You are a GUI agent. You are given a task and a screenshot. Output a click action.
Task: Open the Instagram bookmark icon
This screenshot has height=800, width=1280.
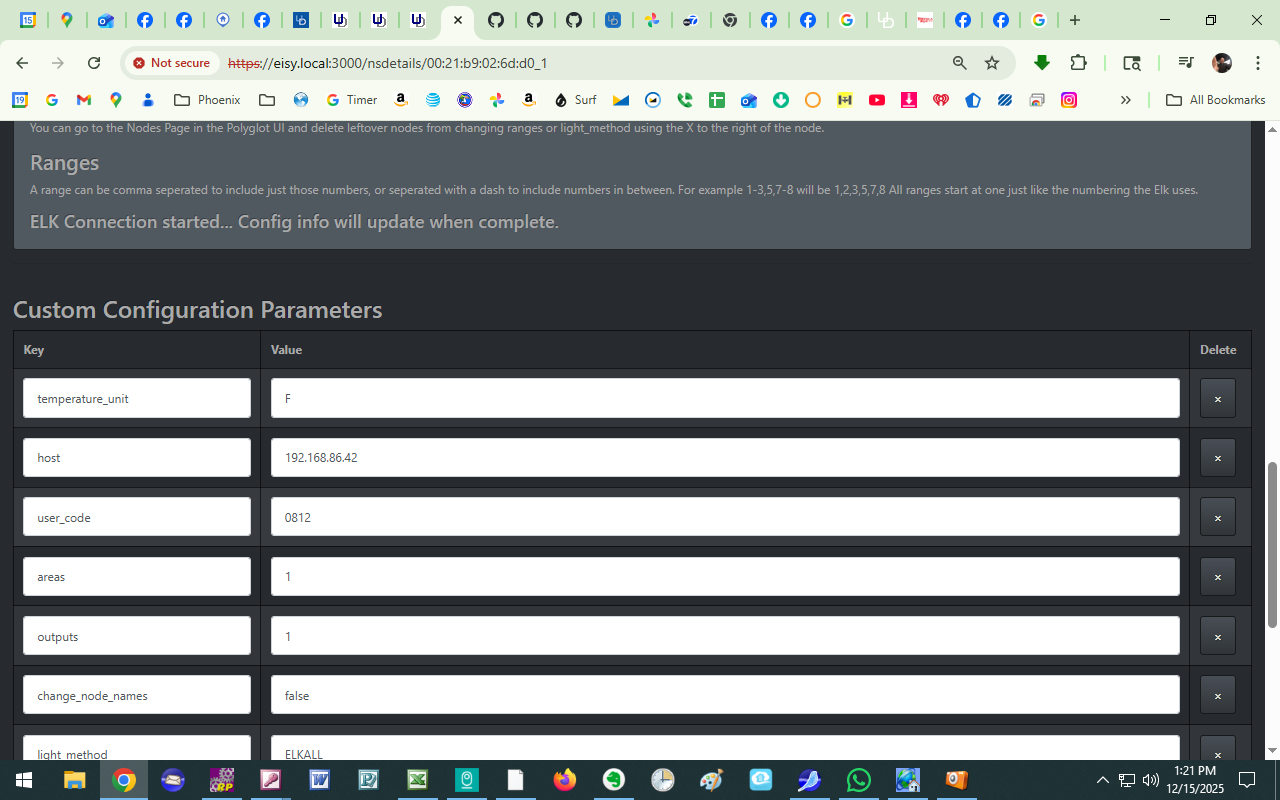tap(1069, 100)
